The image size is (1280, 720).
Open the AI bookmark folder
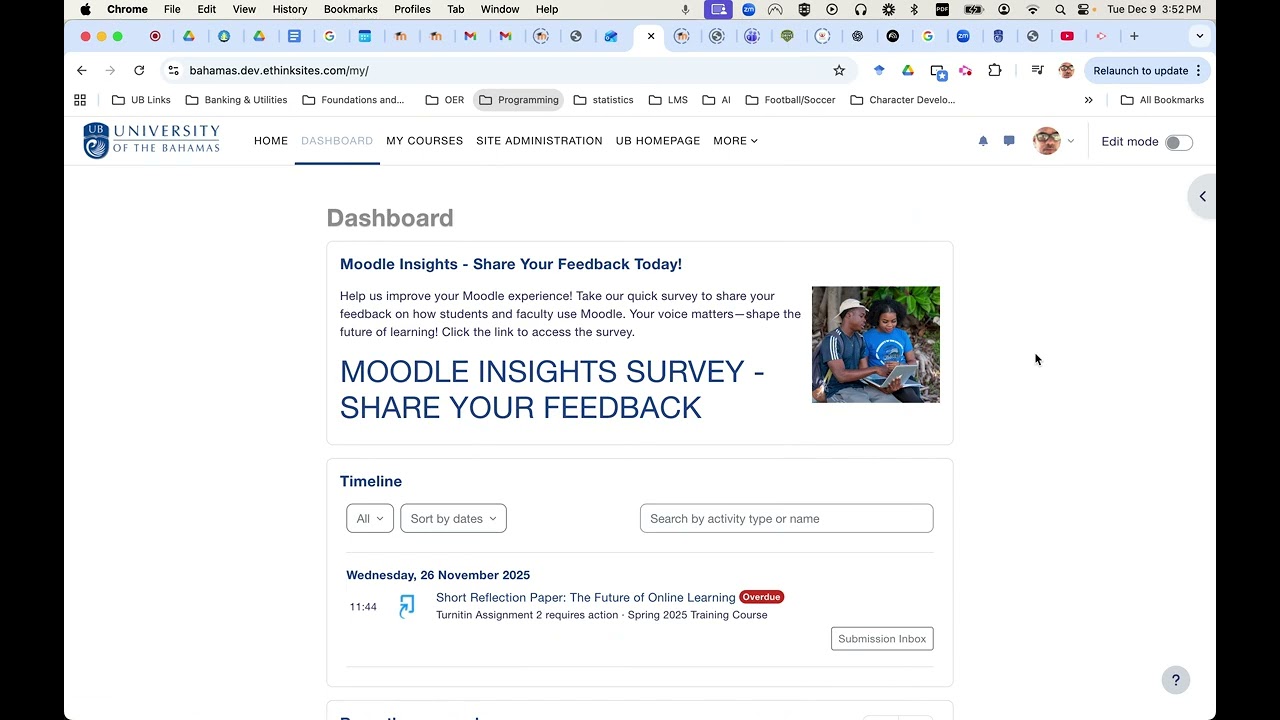point(716,100)
